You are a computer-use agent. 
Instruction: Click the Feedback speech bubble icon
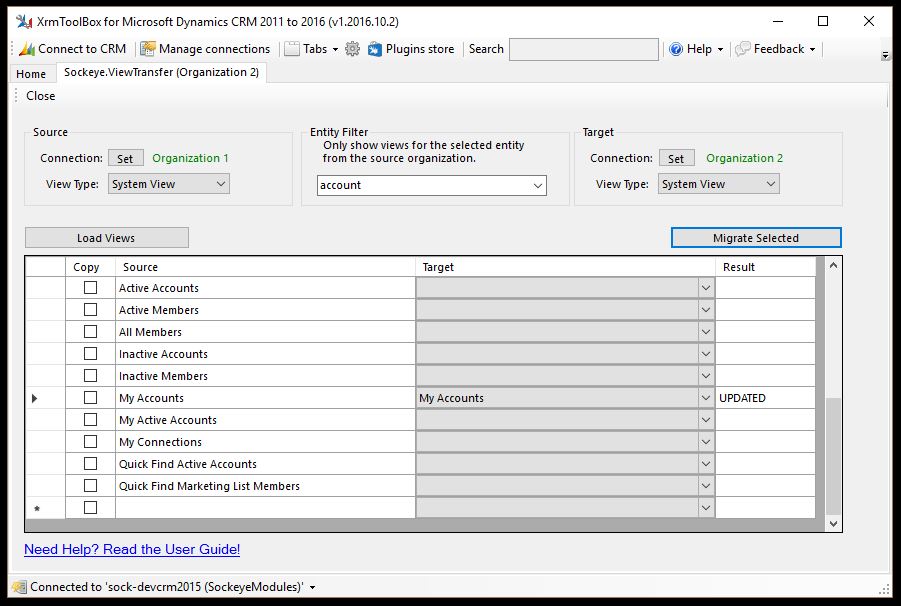coord(743,49)
